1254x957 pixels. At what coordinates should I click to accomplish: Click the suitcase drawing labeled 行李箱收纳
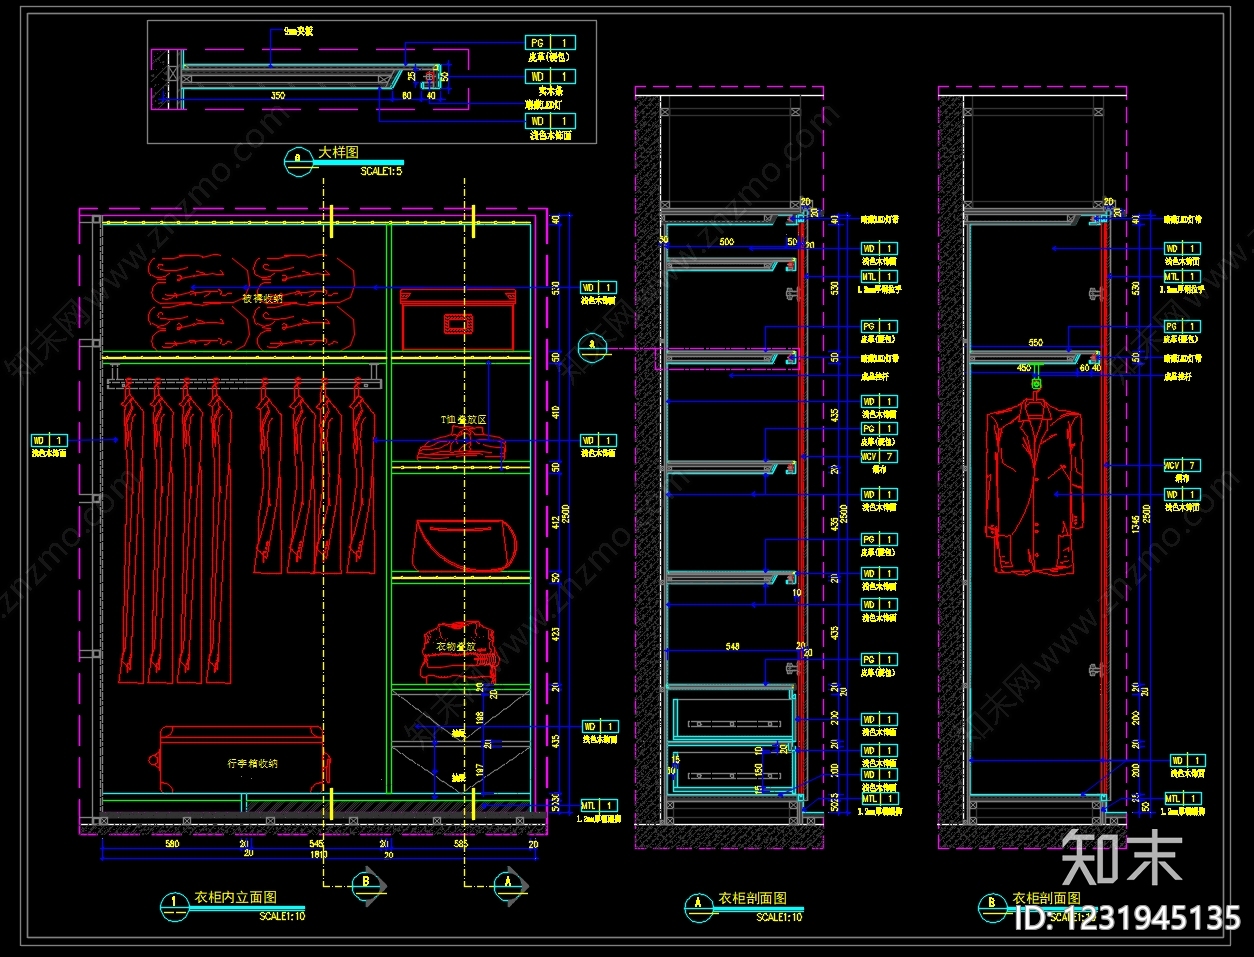point(241,759)
